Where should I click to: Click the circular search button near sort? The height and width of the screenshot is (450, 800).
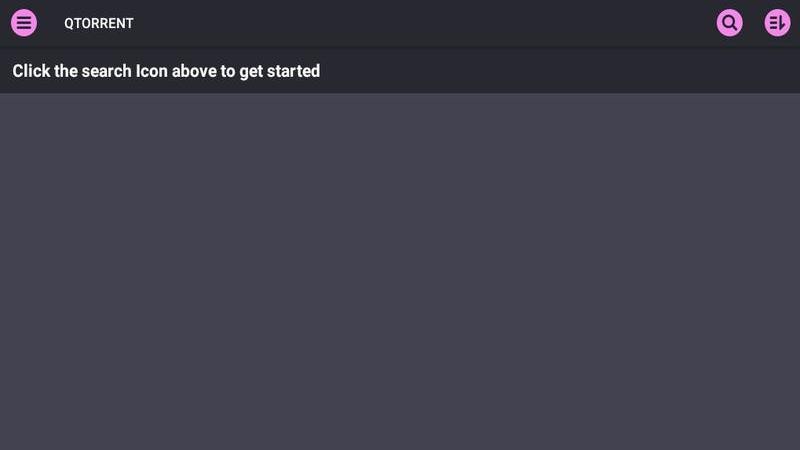click(730, 23)
